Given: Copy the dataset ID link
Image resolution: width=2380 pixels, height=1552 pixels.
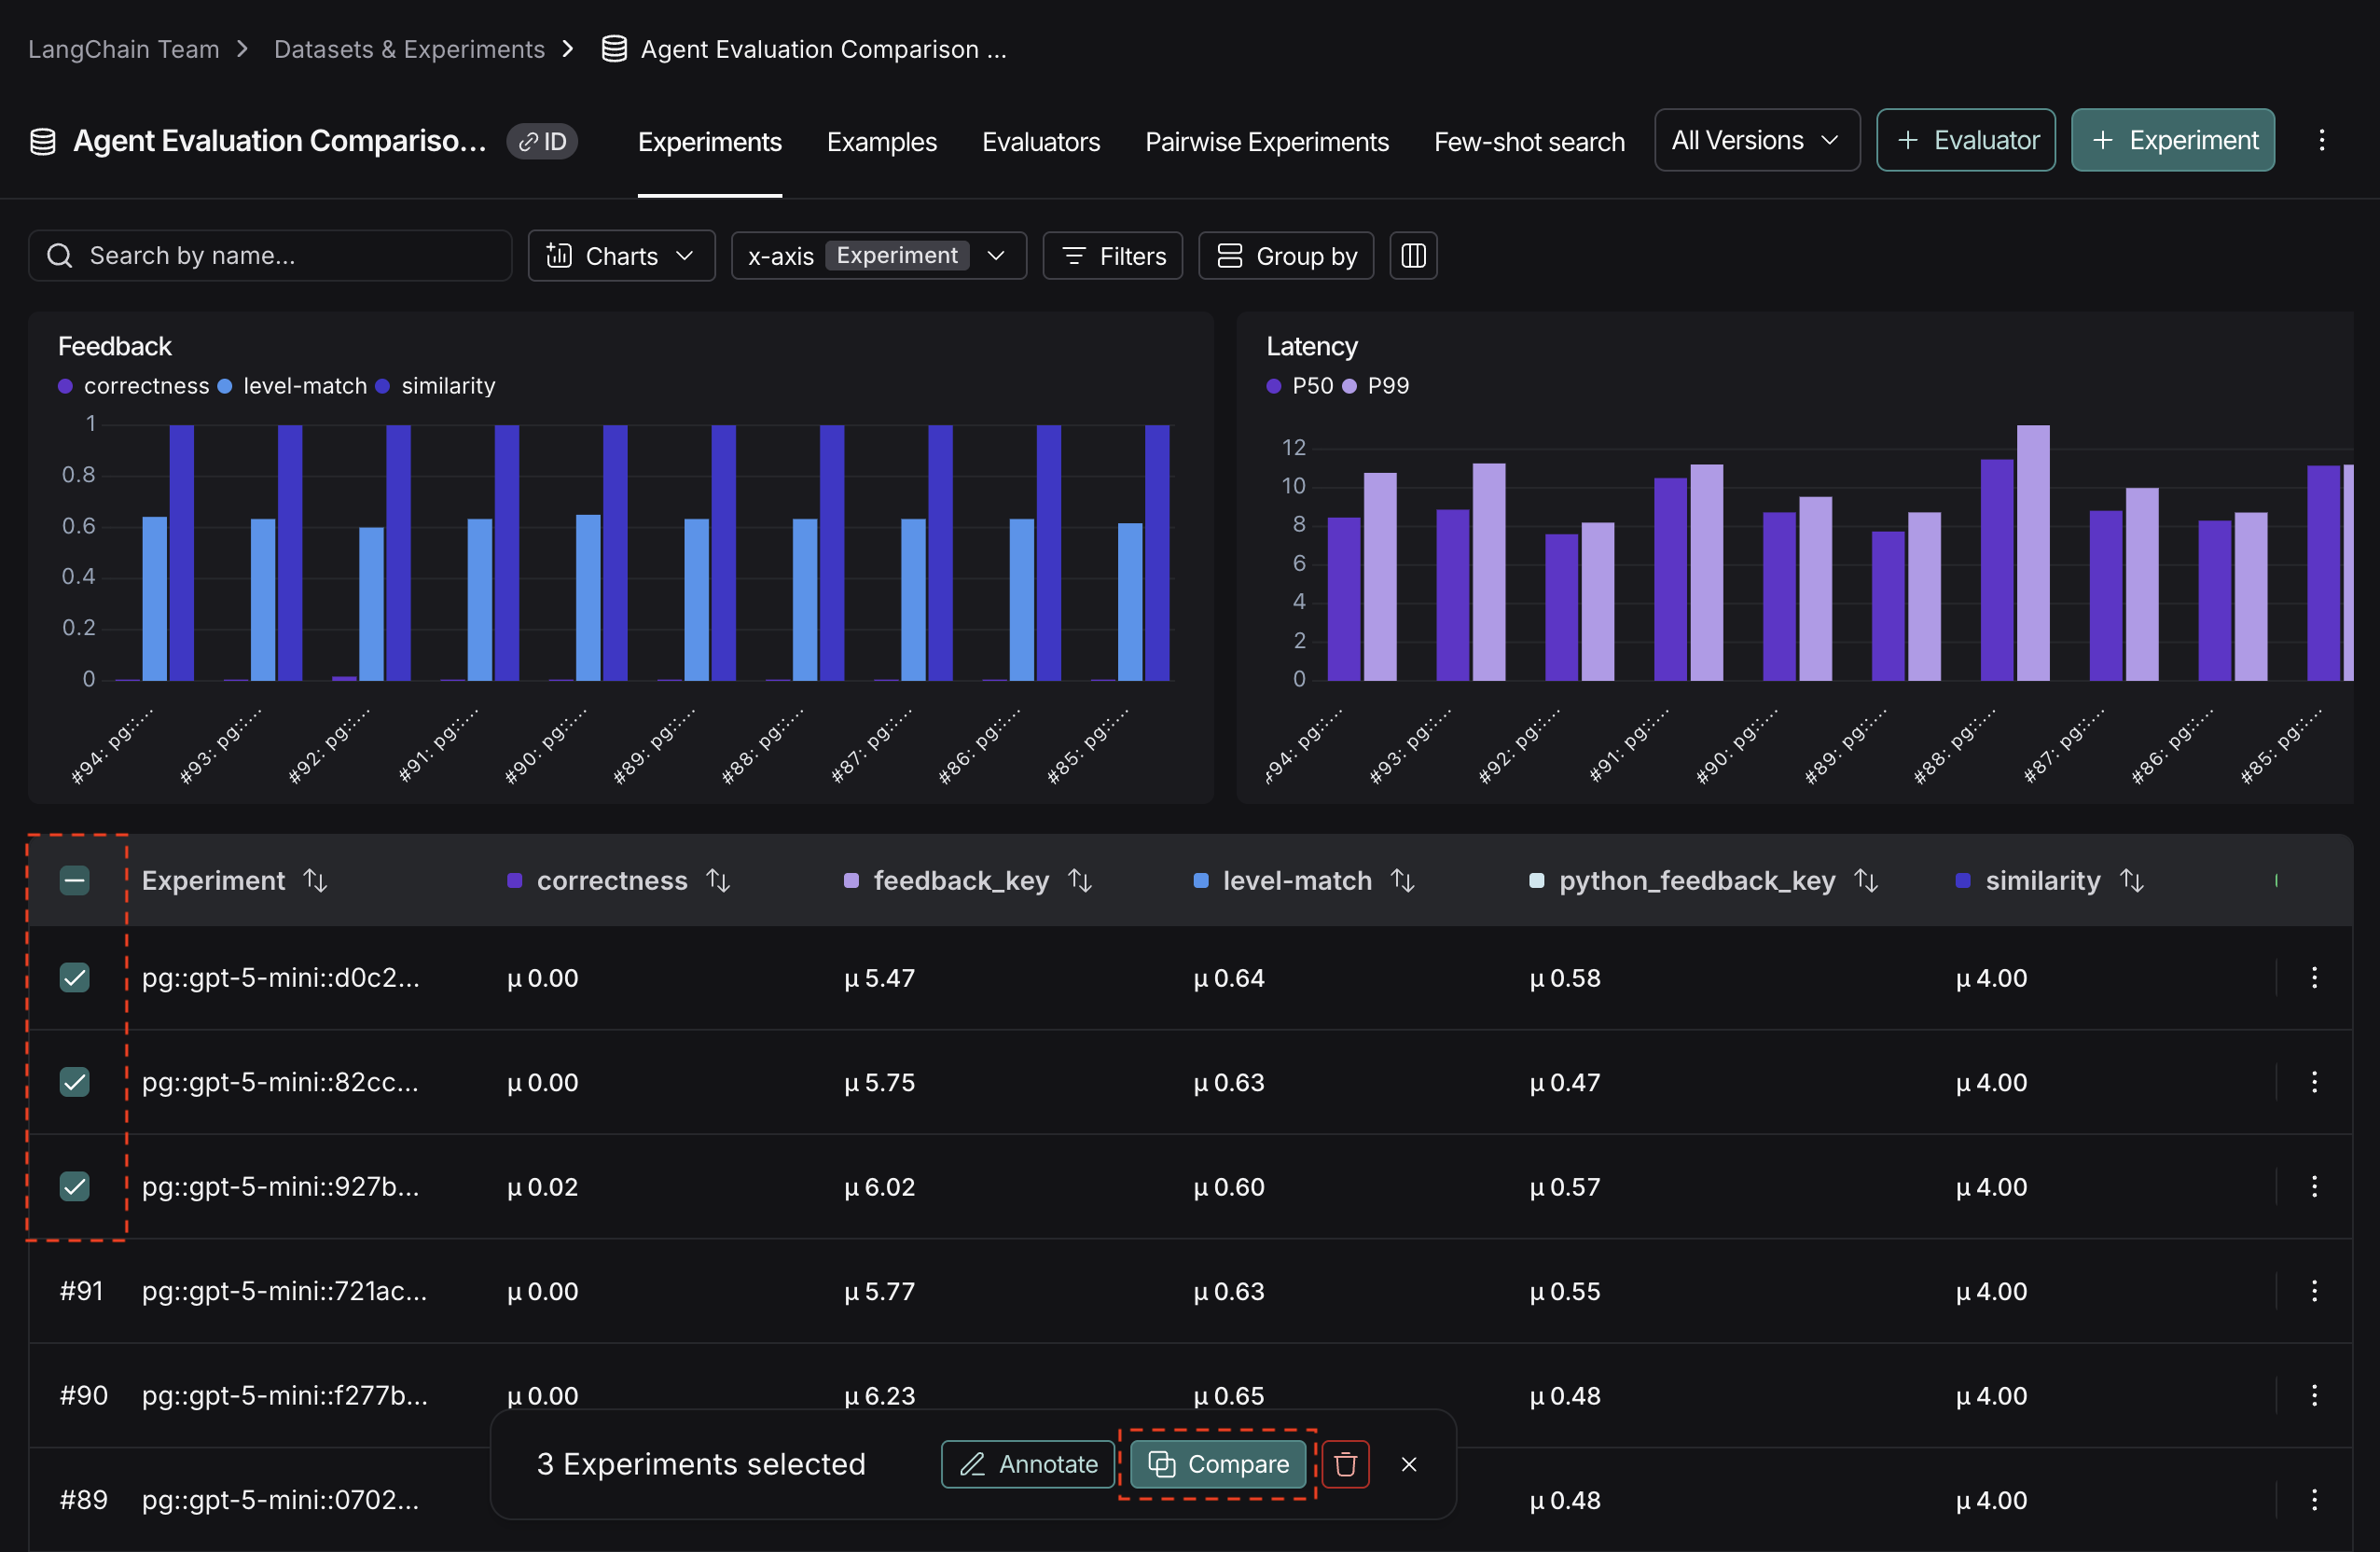Looking at the screenshot, I should [x=541, y=140].
